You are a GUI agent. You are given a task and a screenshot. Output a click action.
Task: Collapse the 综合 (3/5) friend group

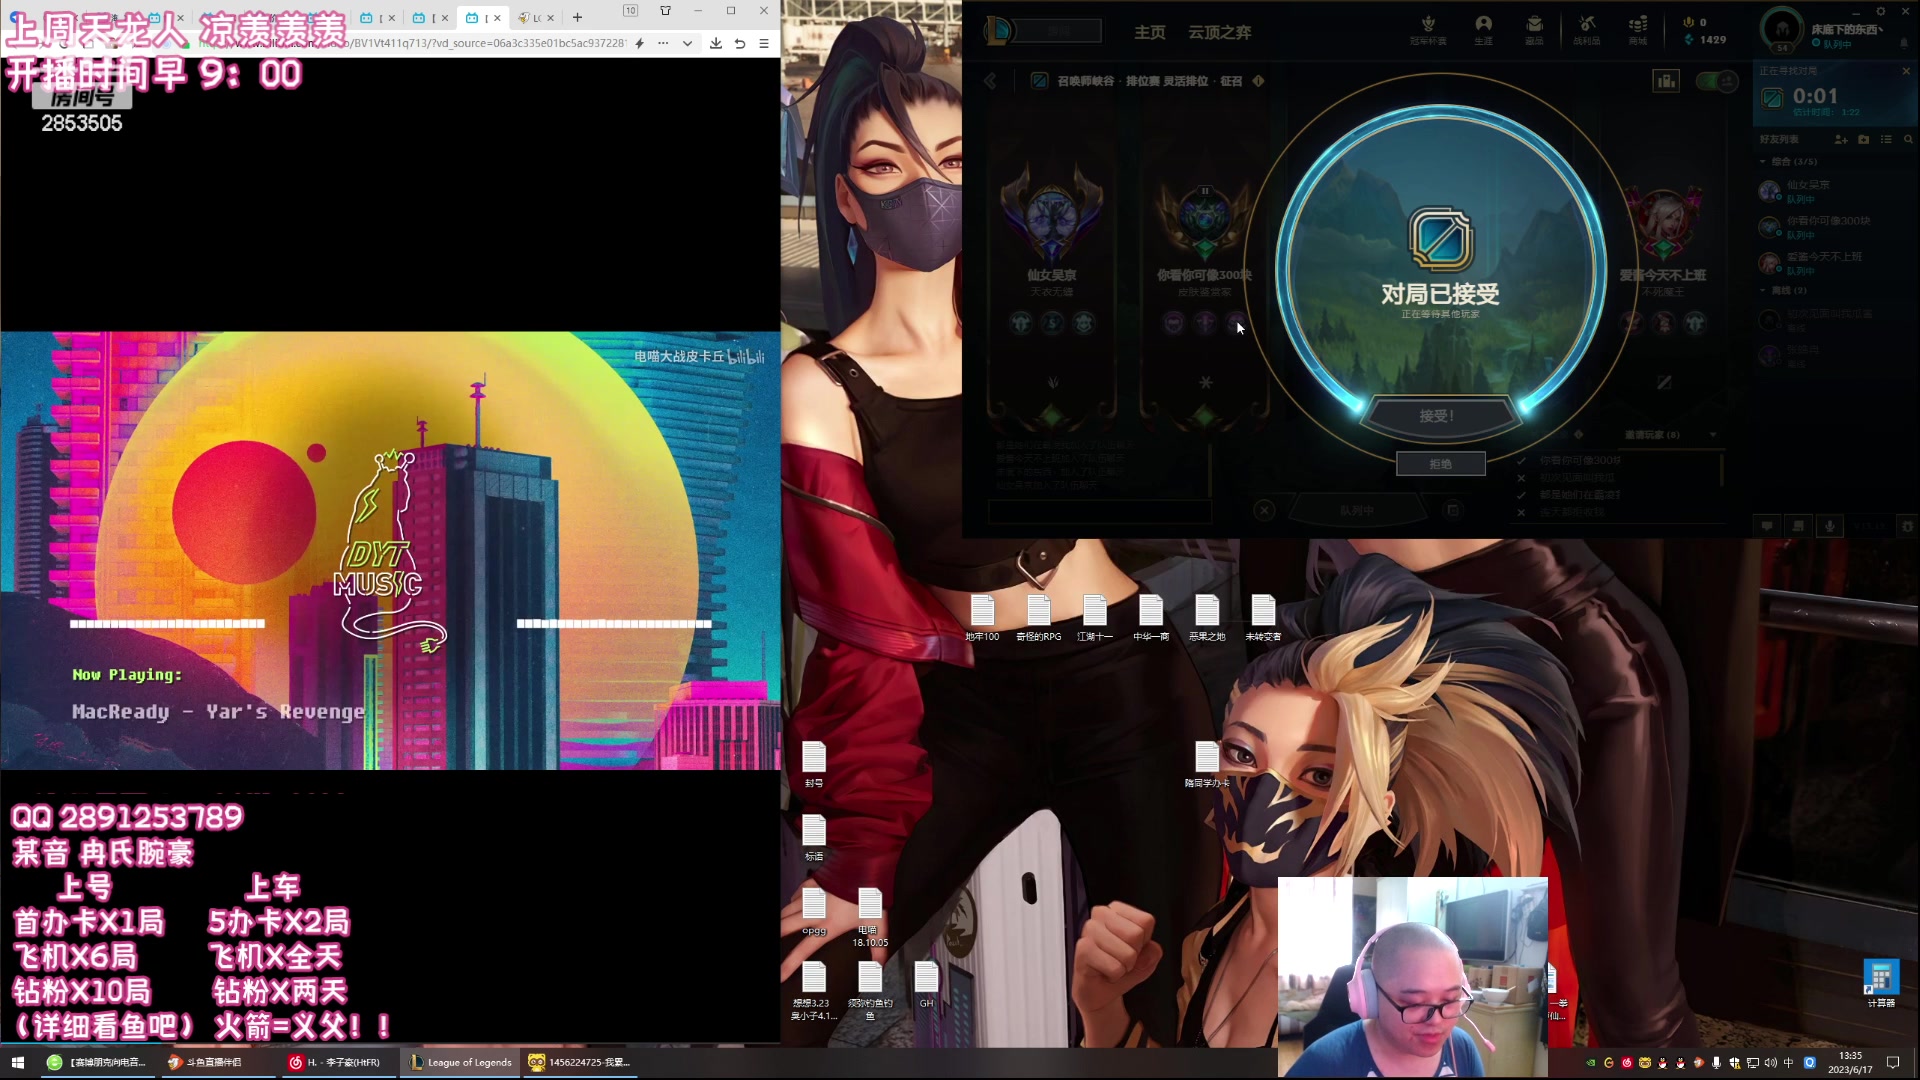[x=1789, y=161]
